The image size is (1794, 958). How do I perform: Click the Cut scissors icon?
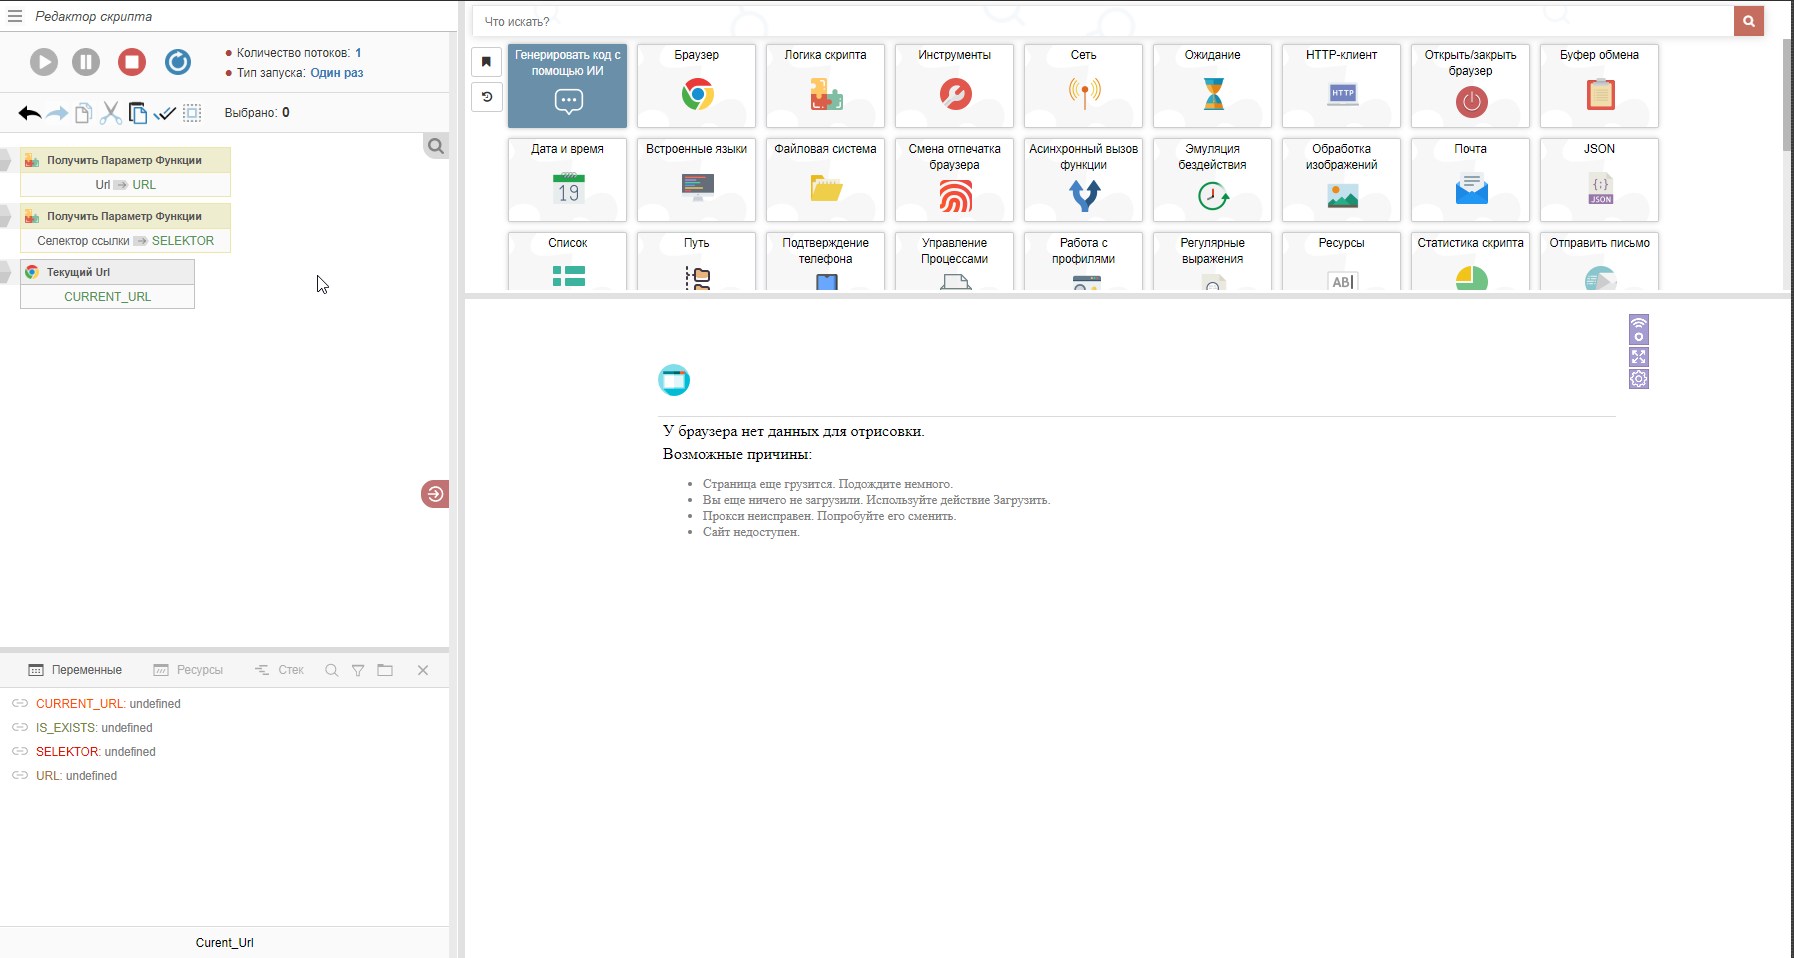111,113
